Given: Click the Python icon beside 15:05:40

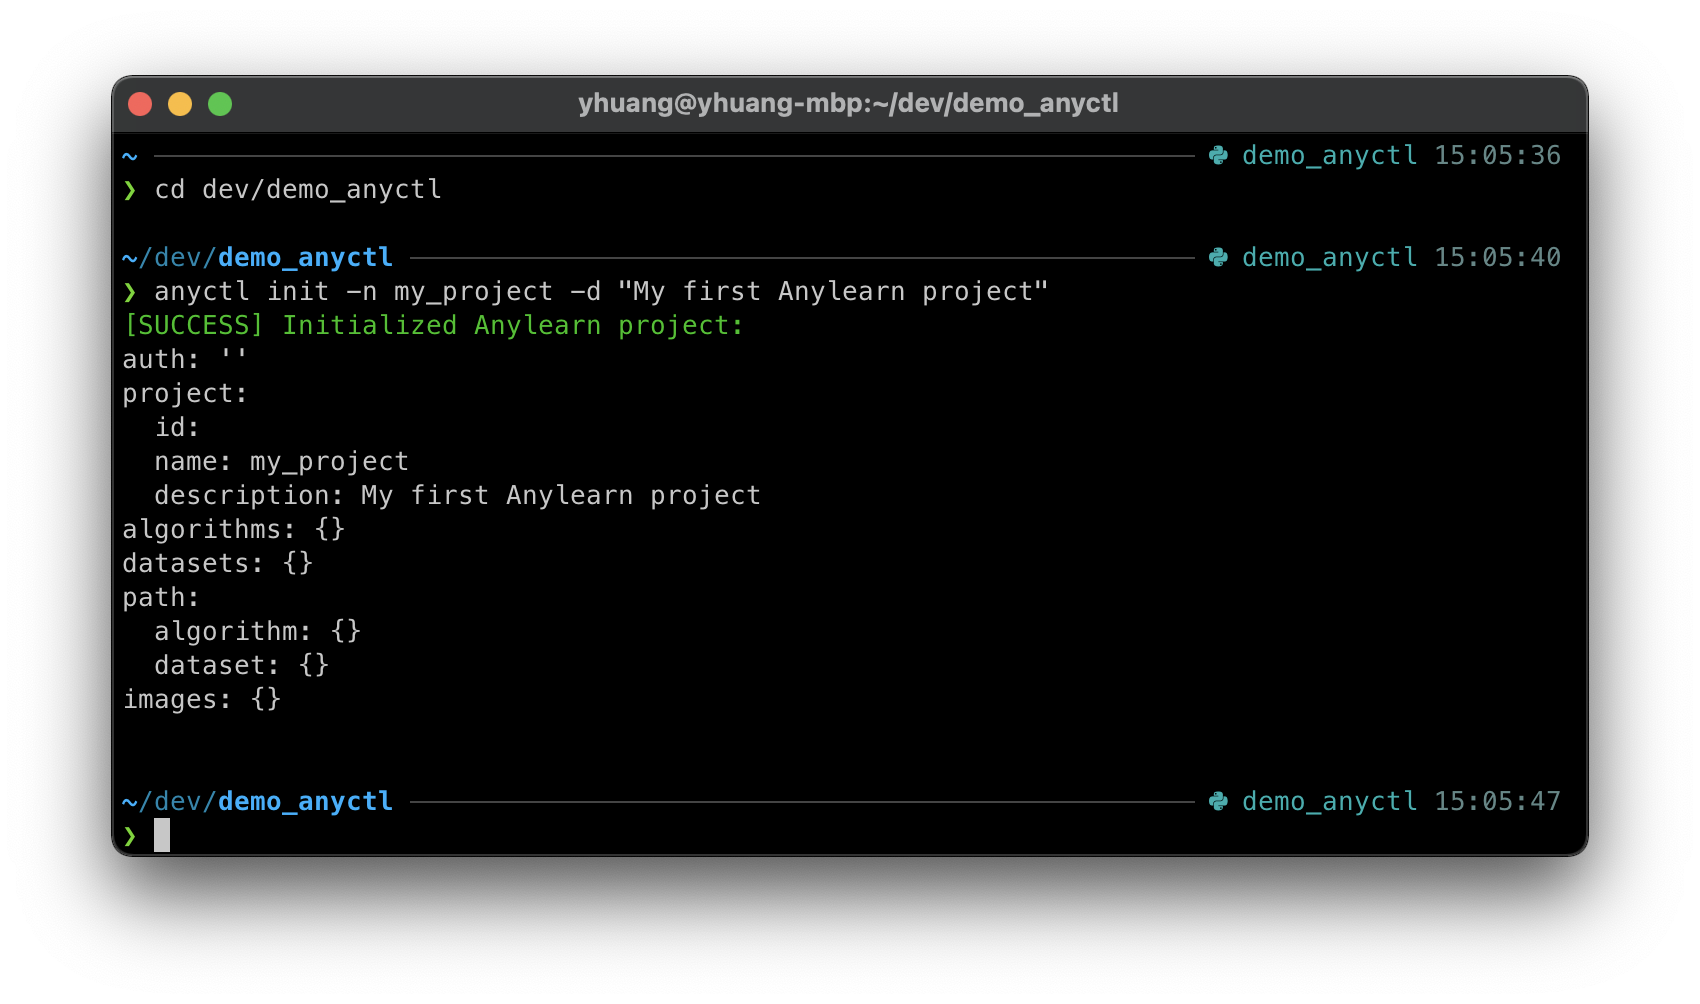Looking at the screenshot, I should [x=1218, y=257].
